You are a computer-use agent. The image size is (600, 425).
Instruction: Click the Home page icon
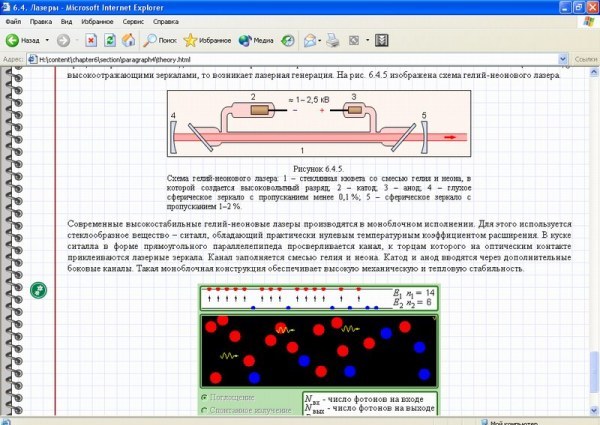coord(129,40)
